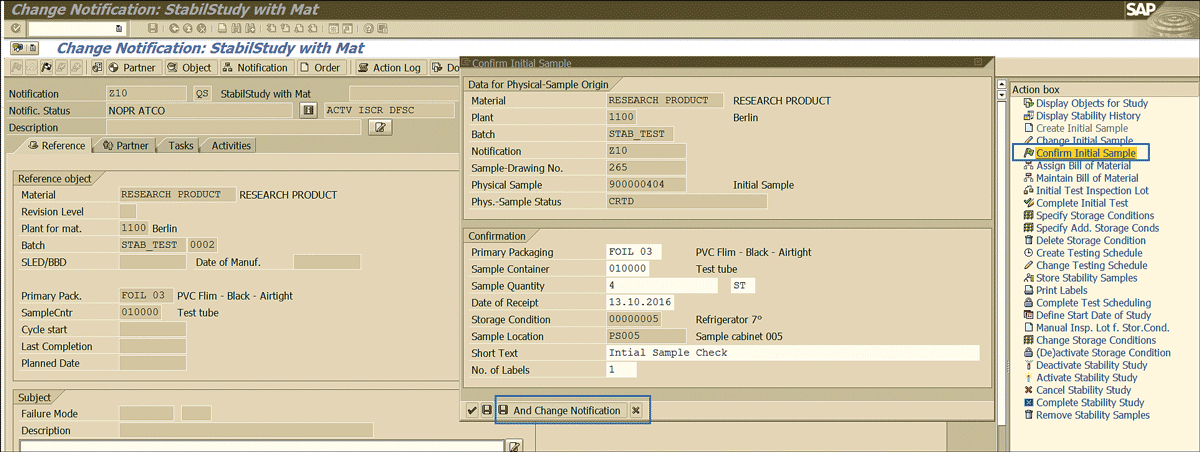Image resolution: width=1200 pixels, height=452 pixels.
Task: Open command field dropdown history
Action: click(119, 28)
